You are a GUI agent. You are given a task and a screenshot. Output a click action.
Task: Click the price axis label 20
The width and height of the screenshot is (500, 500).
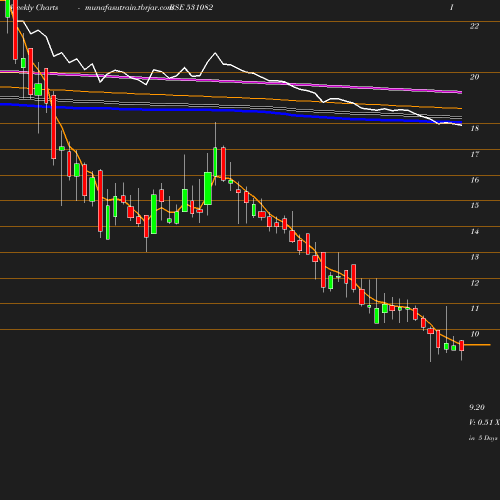click(x=474, y=77)
